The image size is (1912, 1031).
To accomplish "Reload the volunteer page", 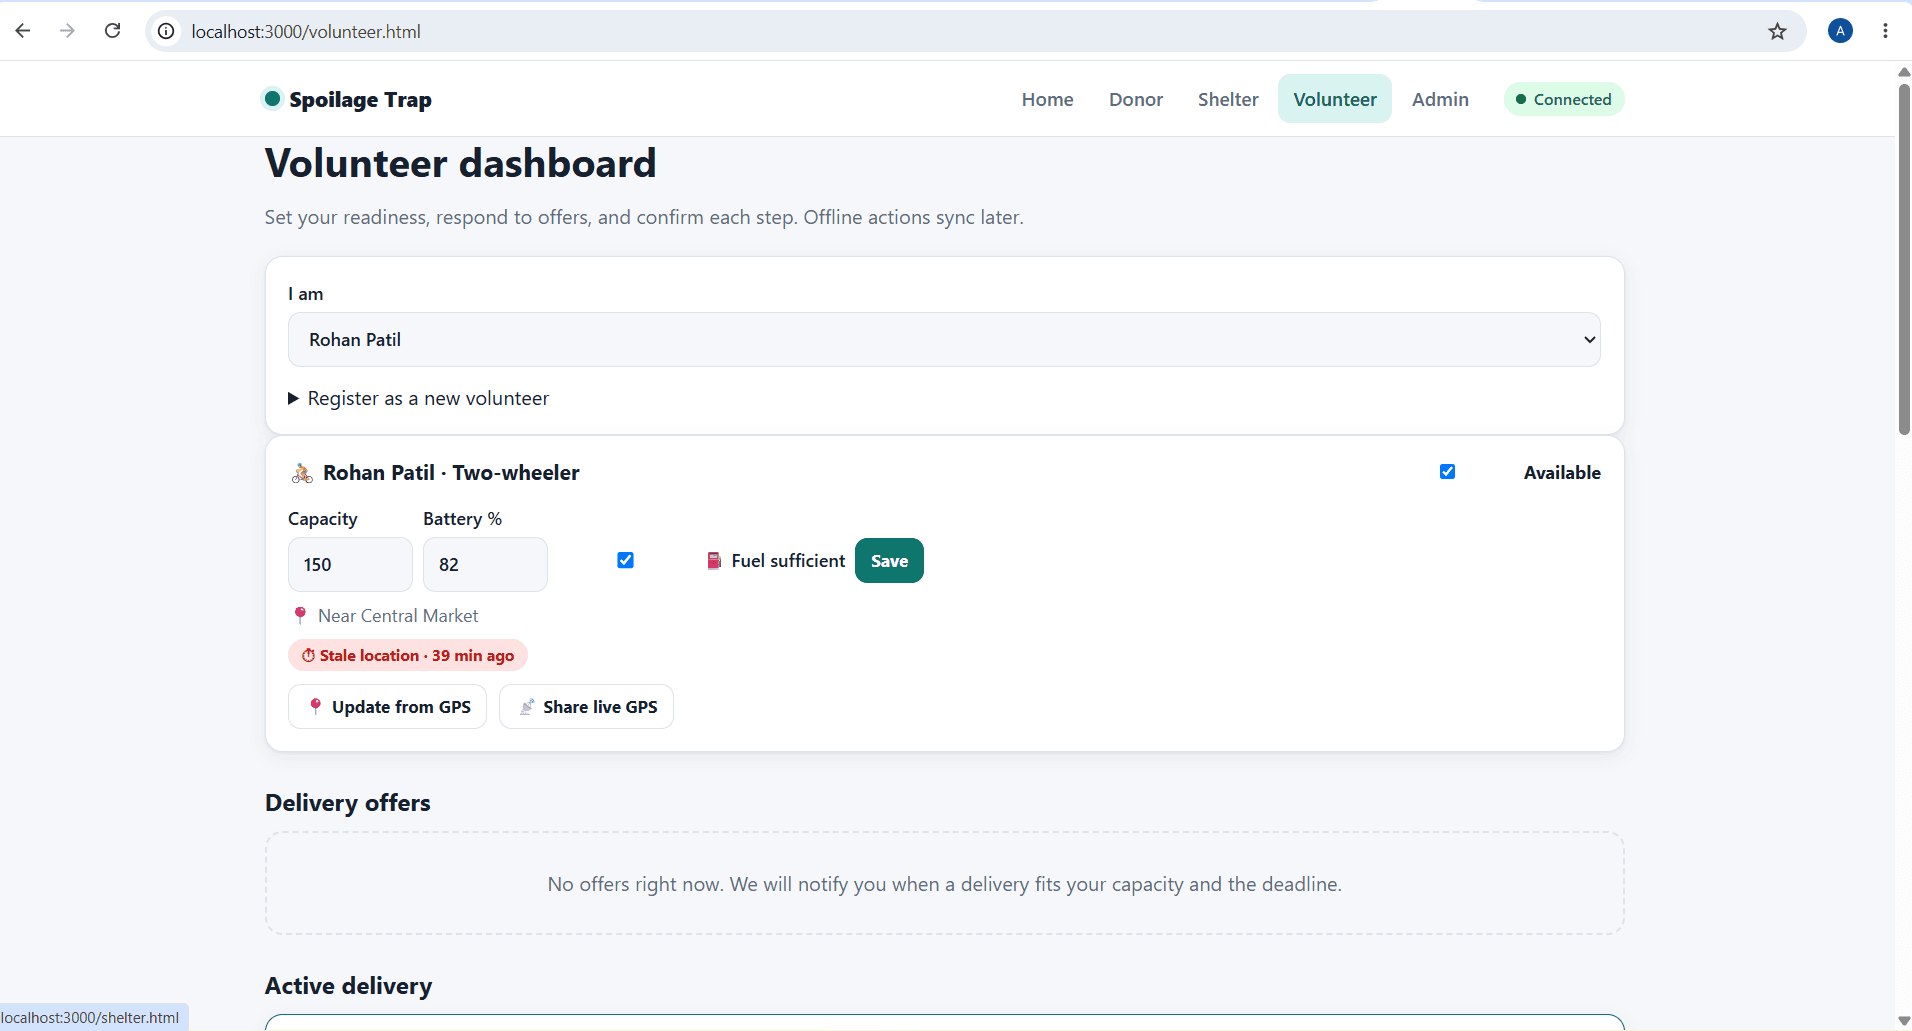I will tap(113, 31).
